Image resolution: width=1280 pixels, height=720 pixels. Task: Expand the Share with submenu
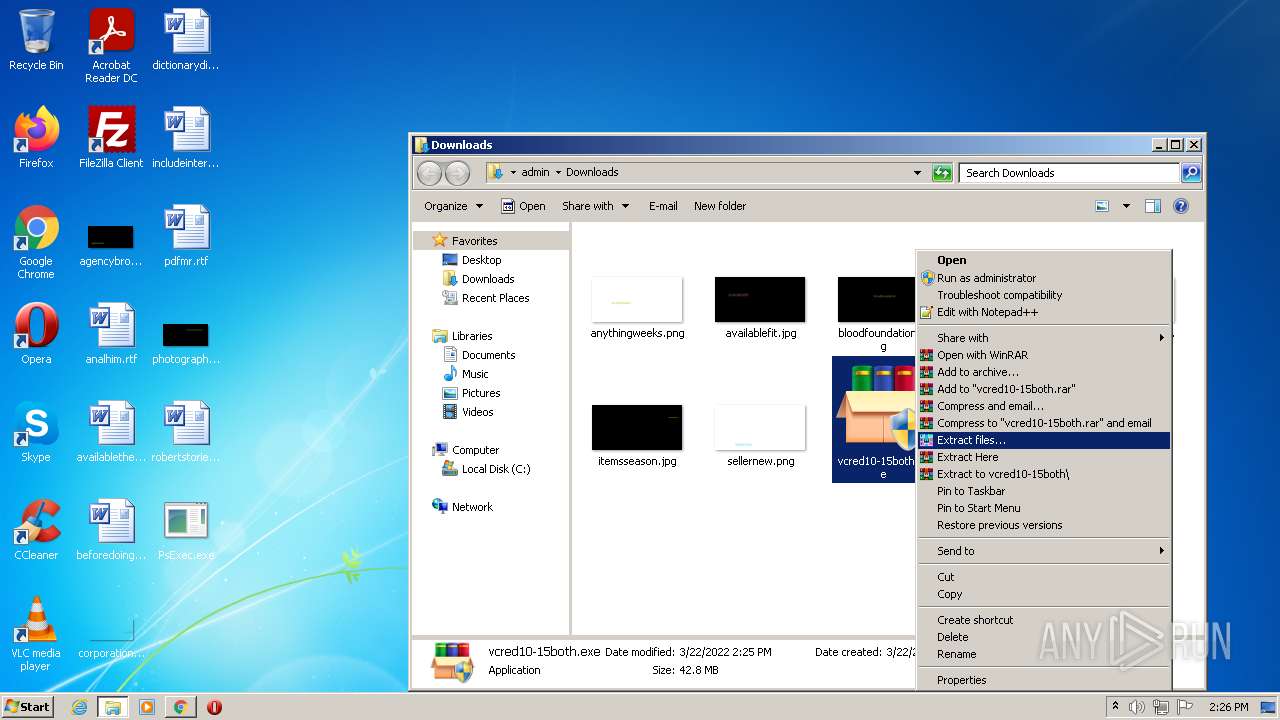pyautogui.click(x=1044, y=338)
